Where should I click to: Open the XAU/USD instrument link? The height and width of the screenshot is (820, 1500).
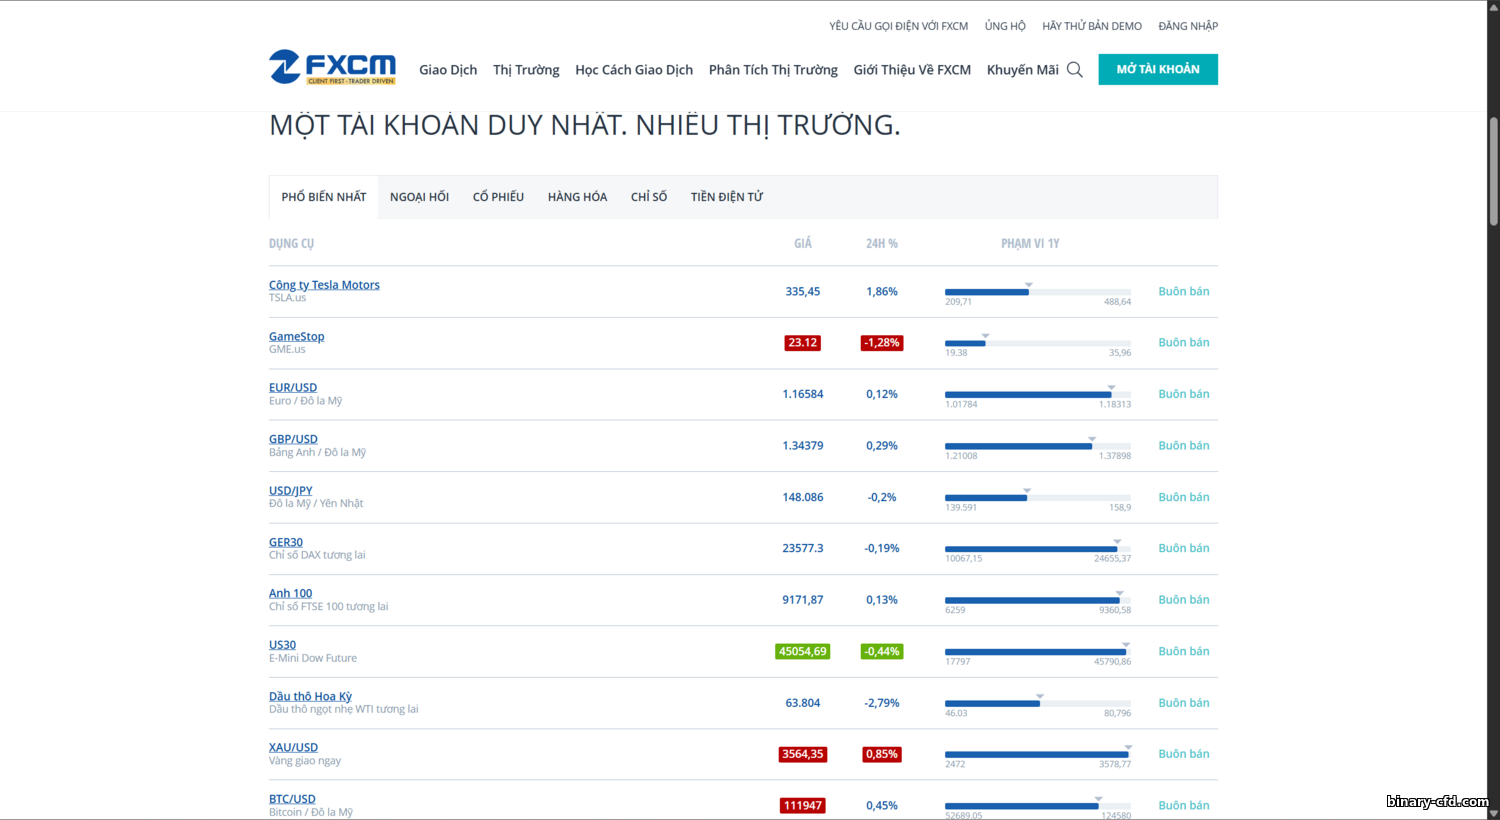293,747
